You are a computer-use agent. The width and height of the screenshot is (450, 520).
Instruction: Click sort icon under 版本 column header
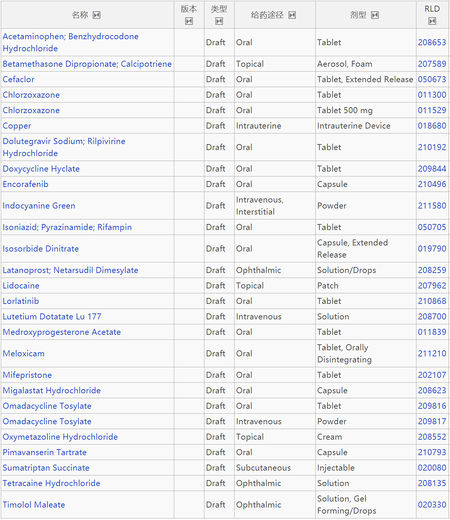pos(189,21)
